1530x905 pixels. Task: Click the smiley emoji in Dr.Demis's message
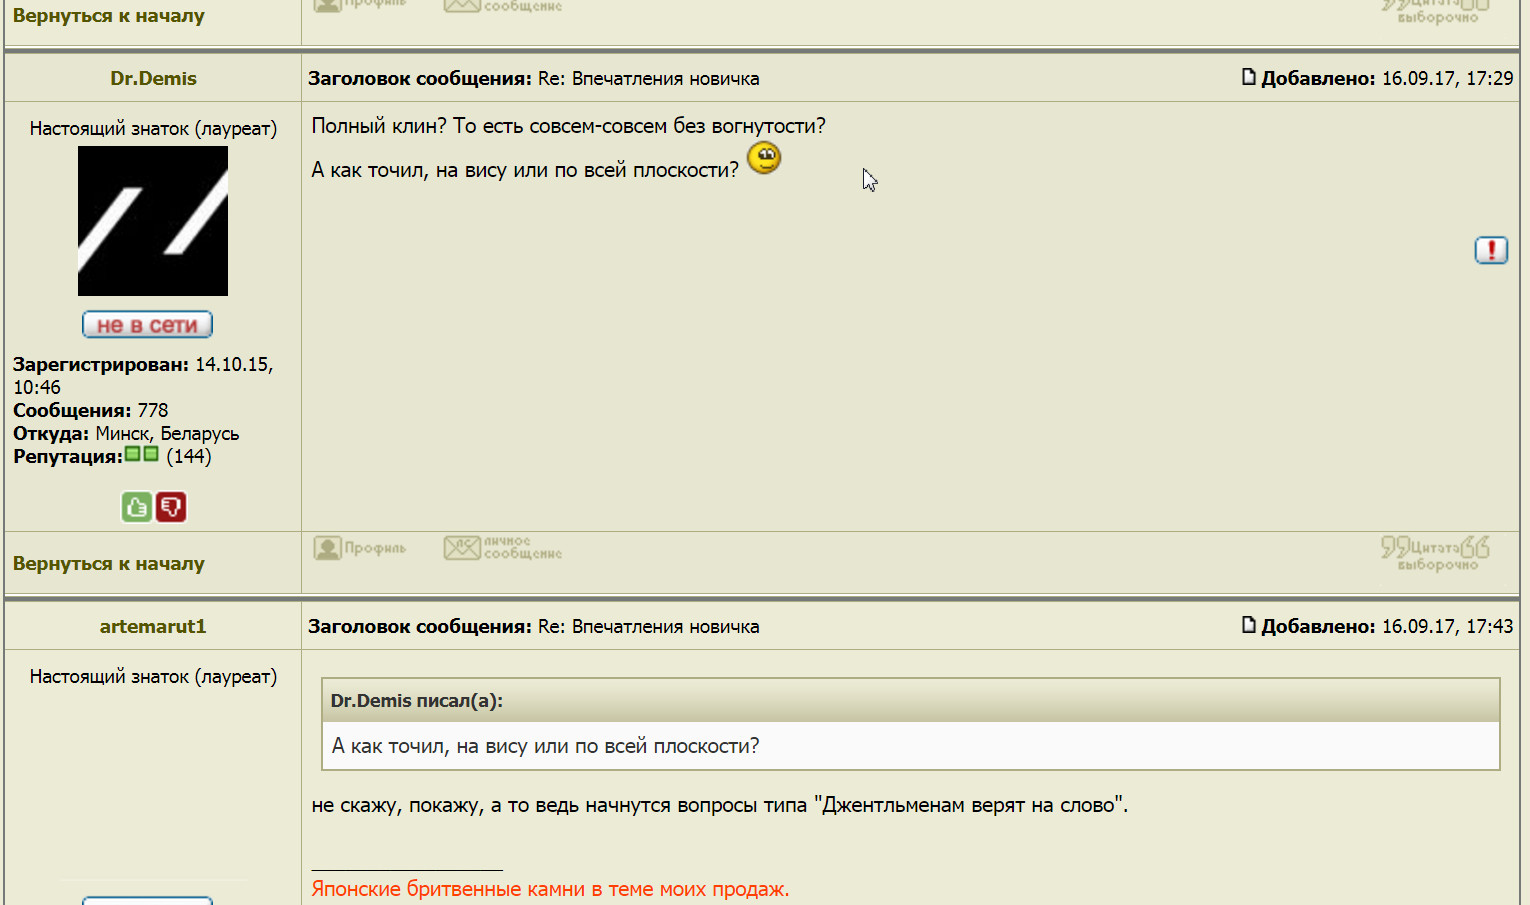click(764, 158)
